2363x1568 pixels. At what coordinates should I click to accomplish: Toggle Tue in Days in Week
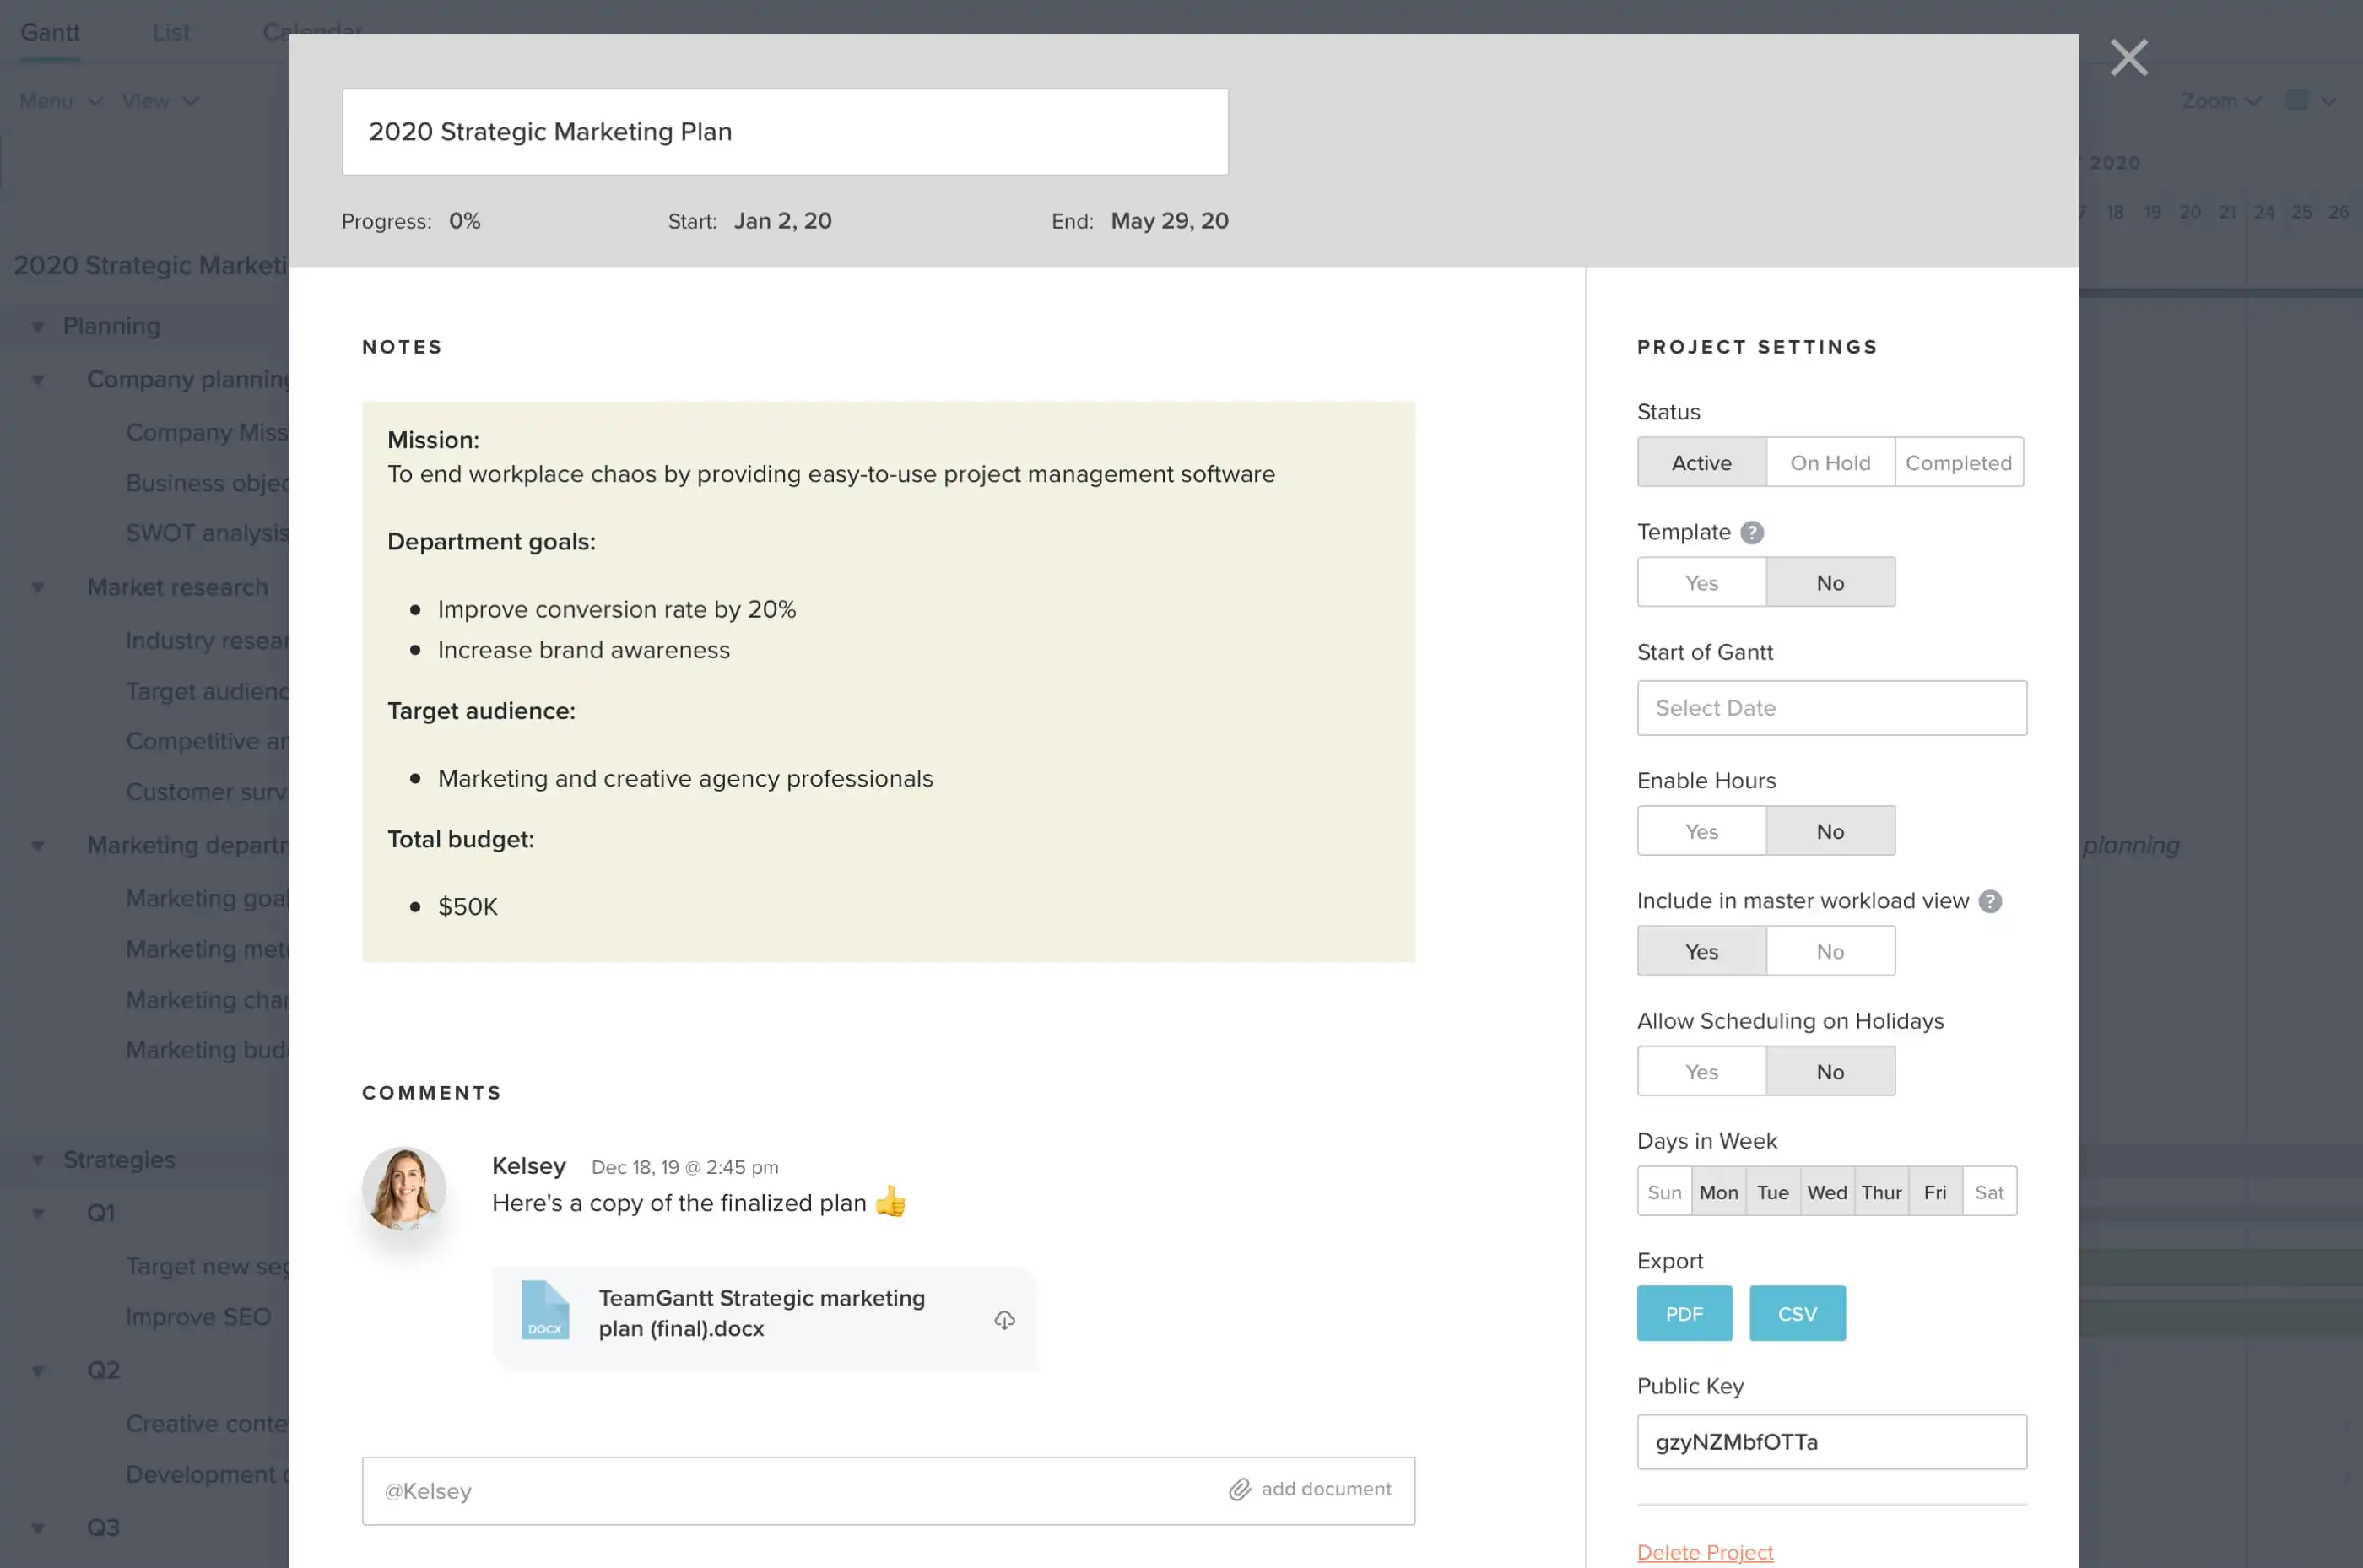(x=1772, y=1192)
